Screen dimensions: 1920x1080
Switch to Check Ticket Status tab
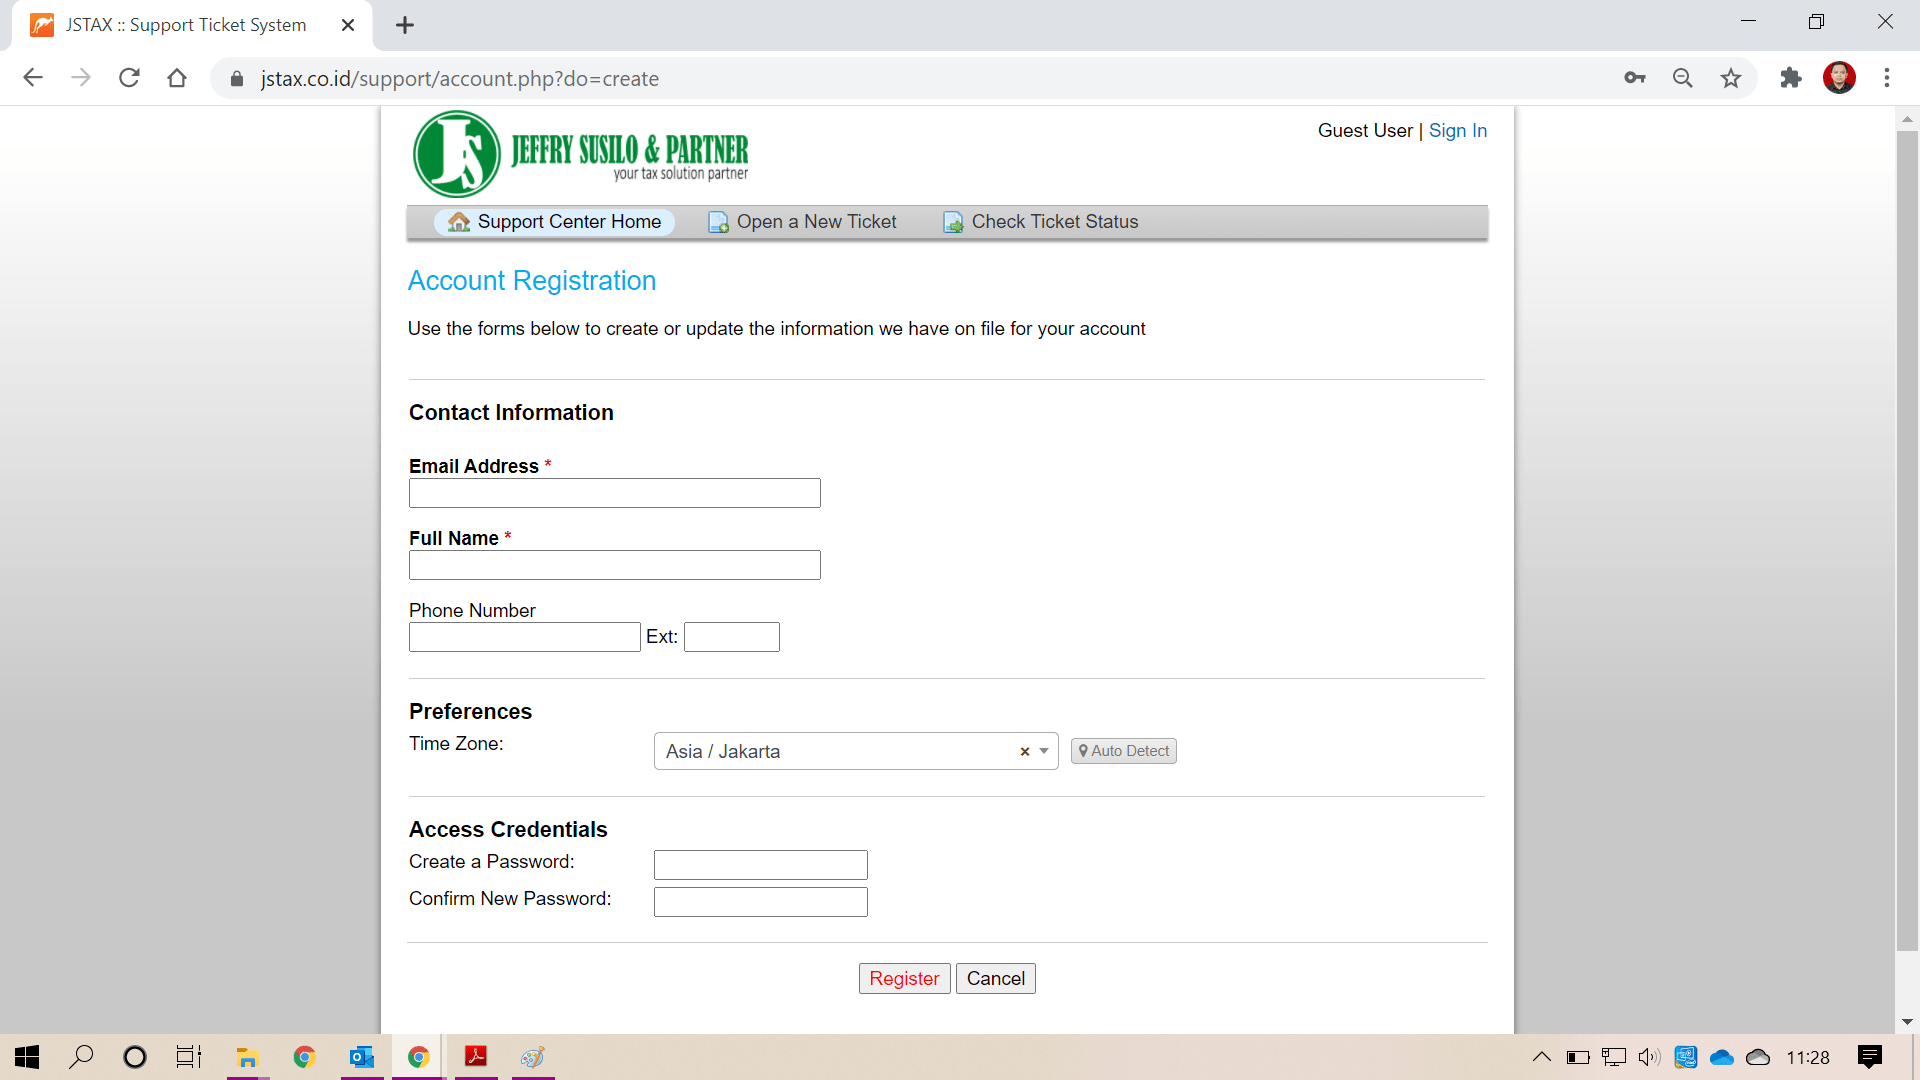[1054, 222]
